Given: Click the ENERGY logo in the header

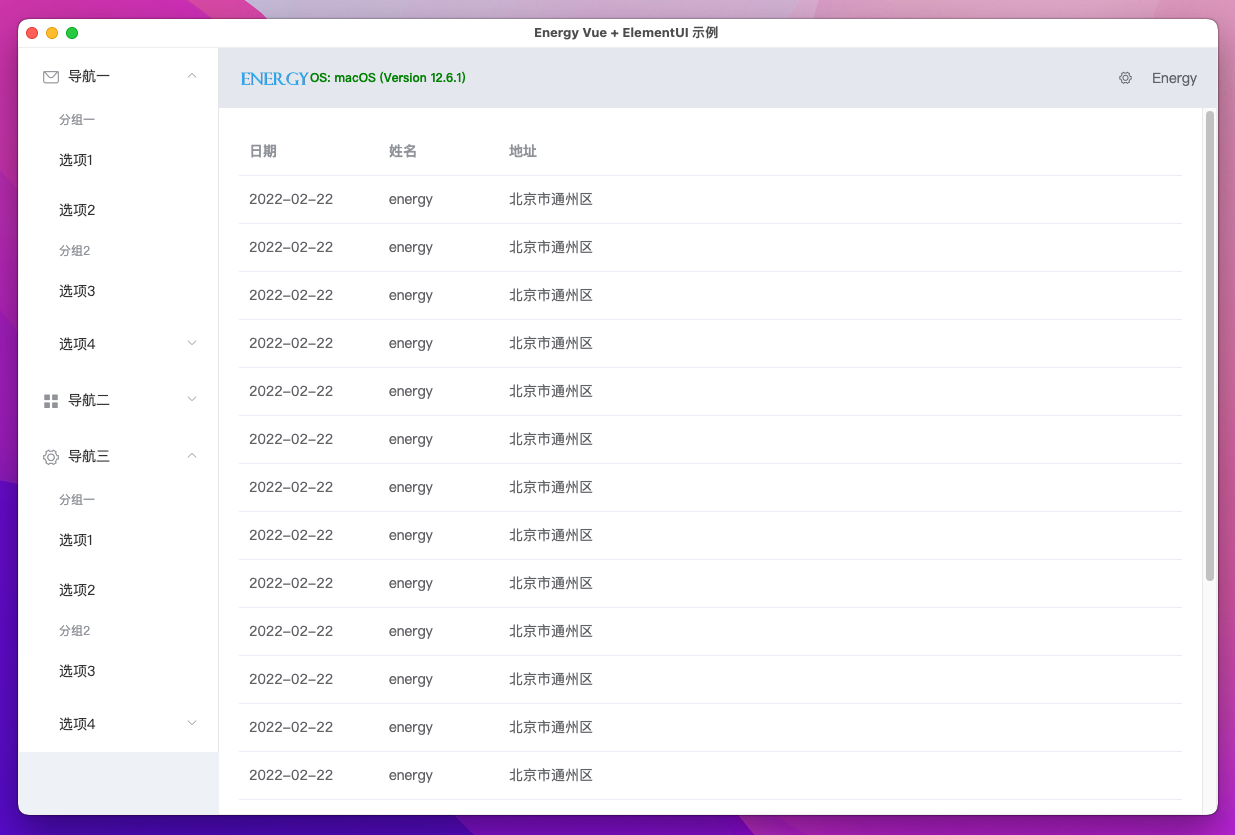Looking at the screenshot, I should 275,78.
